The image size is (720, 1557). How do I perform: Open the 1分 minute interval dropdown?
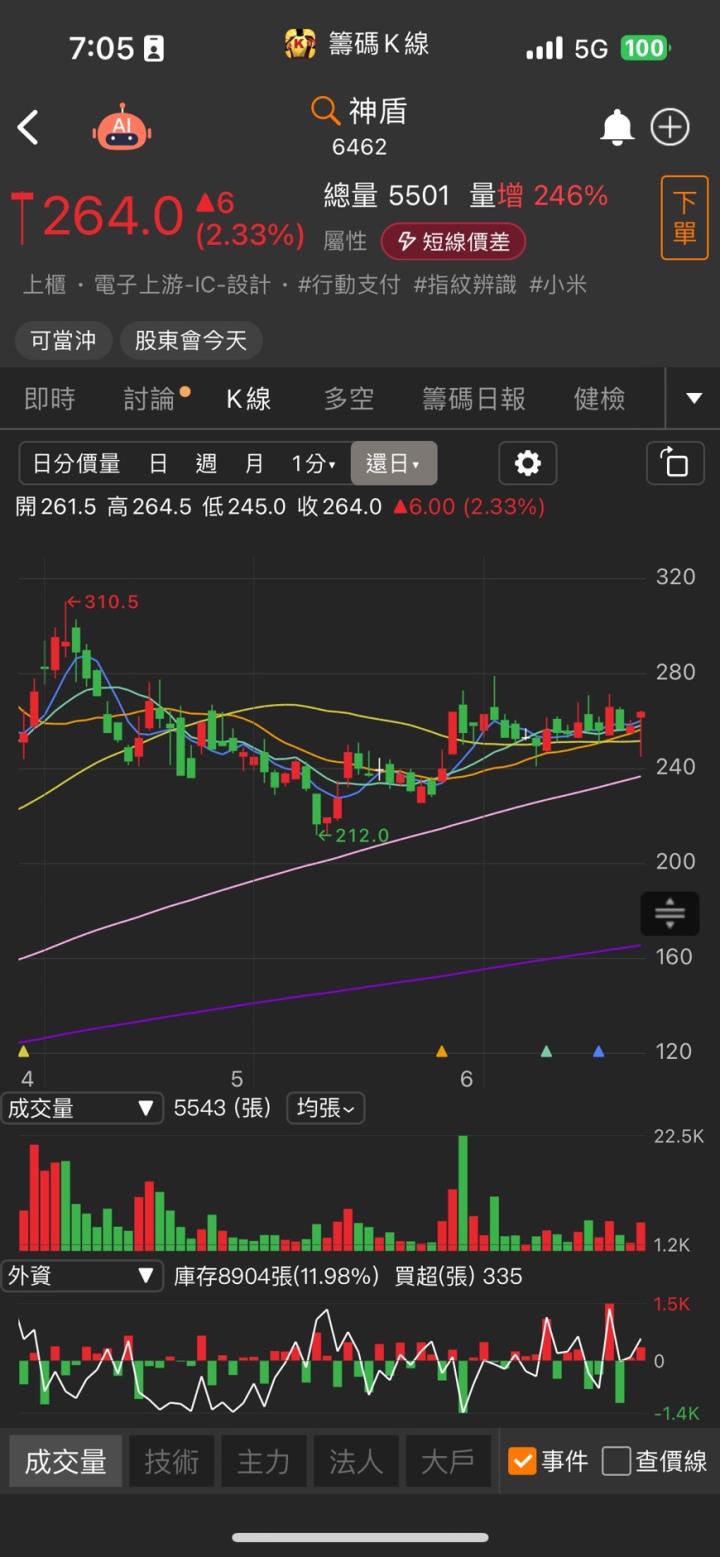313,463
